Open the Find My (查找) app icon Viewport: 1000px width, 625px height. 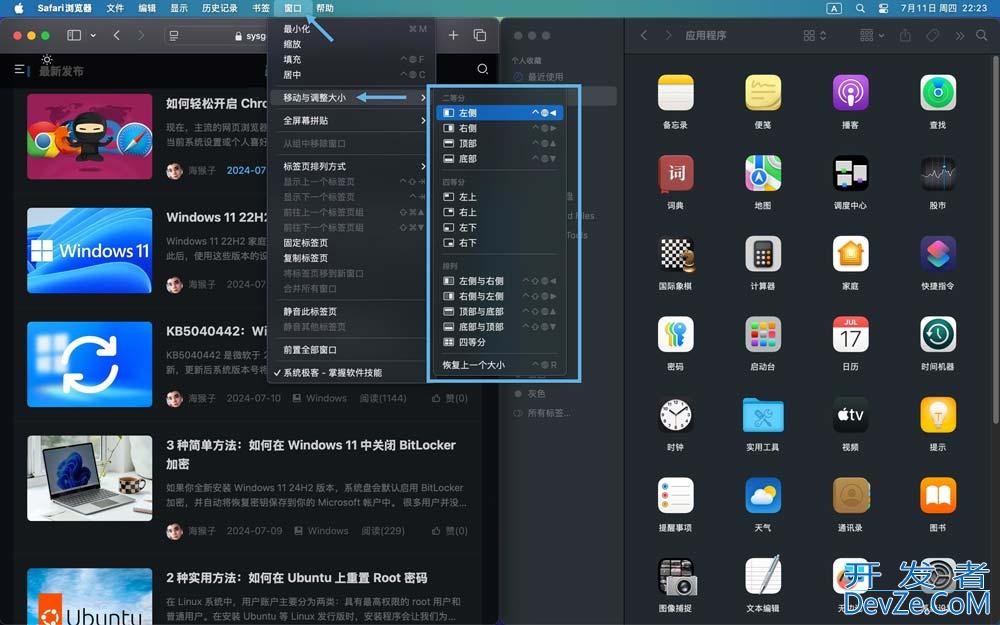(x=938, y=93)
